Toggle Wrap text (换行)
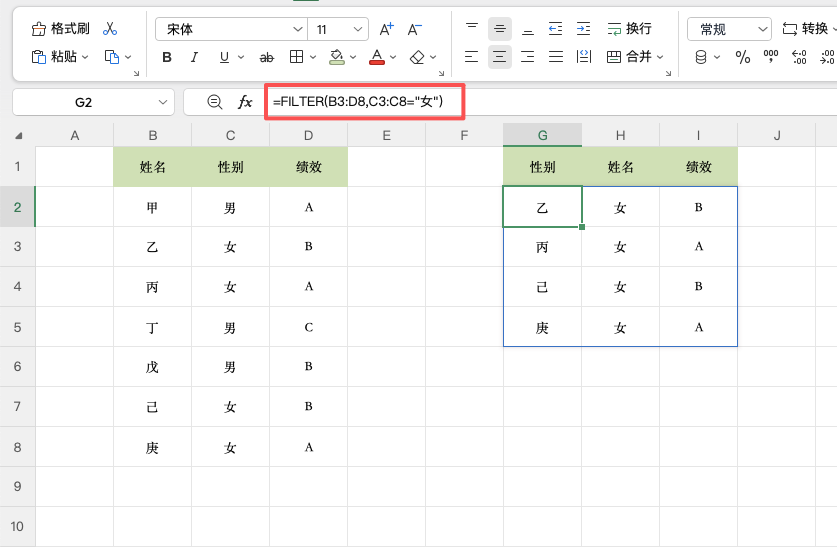This screenshot has width=837, height=547. [x=629, y=29]
